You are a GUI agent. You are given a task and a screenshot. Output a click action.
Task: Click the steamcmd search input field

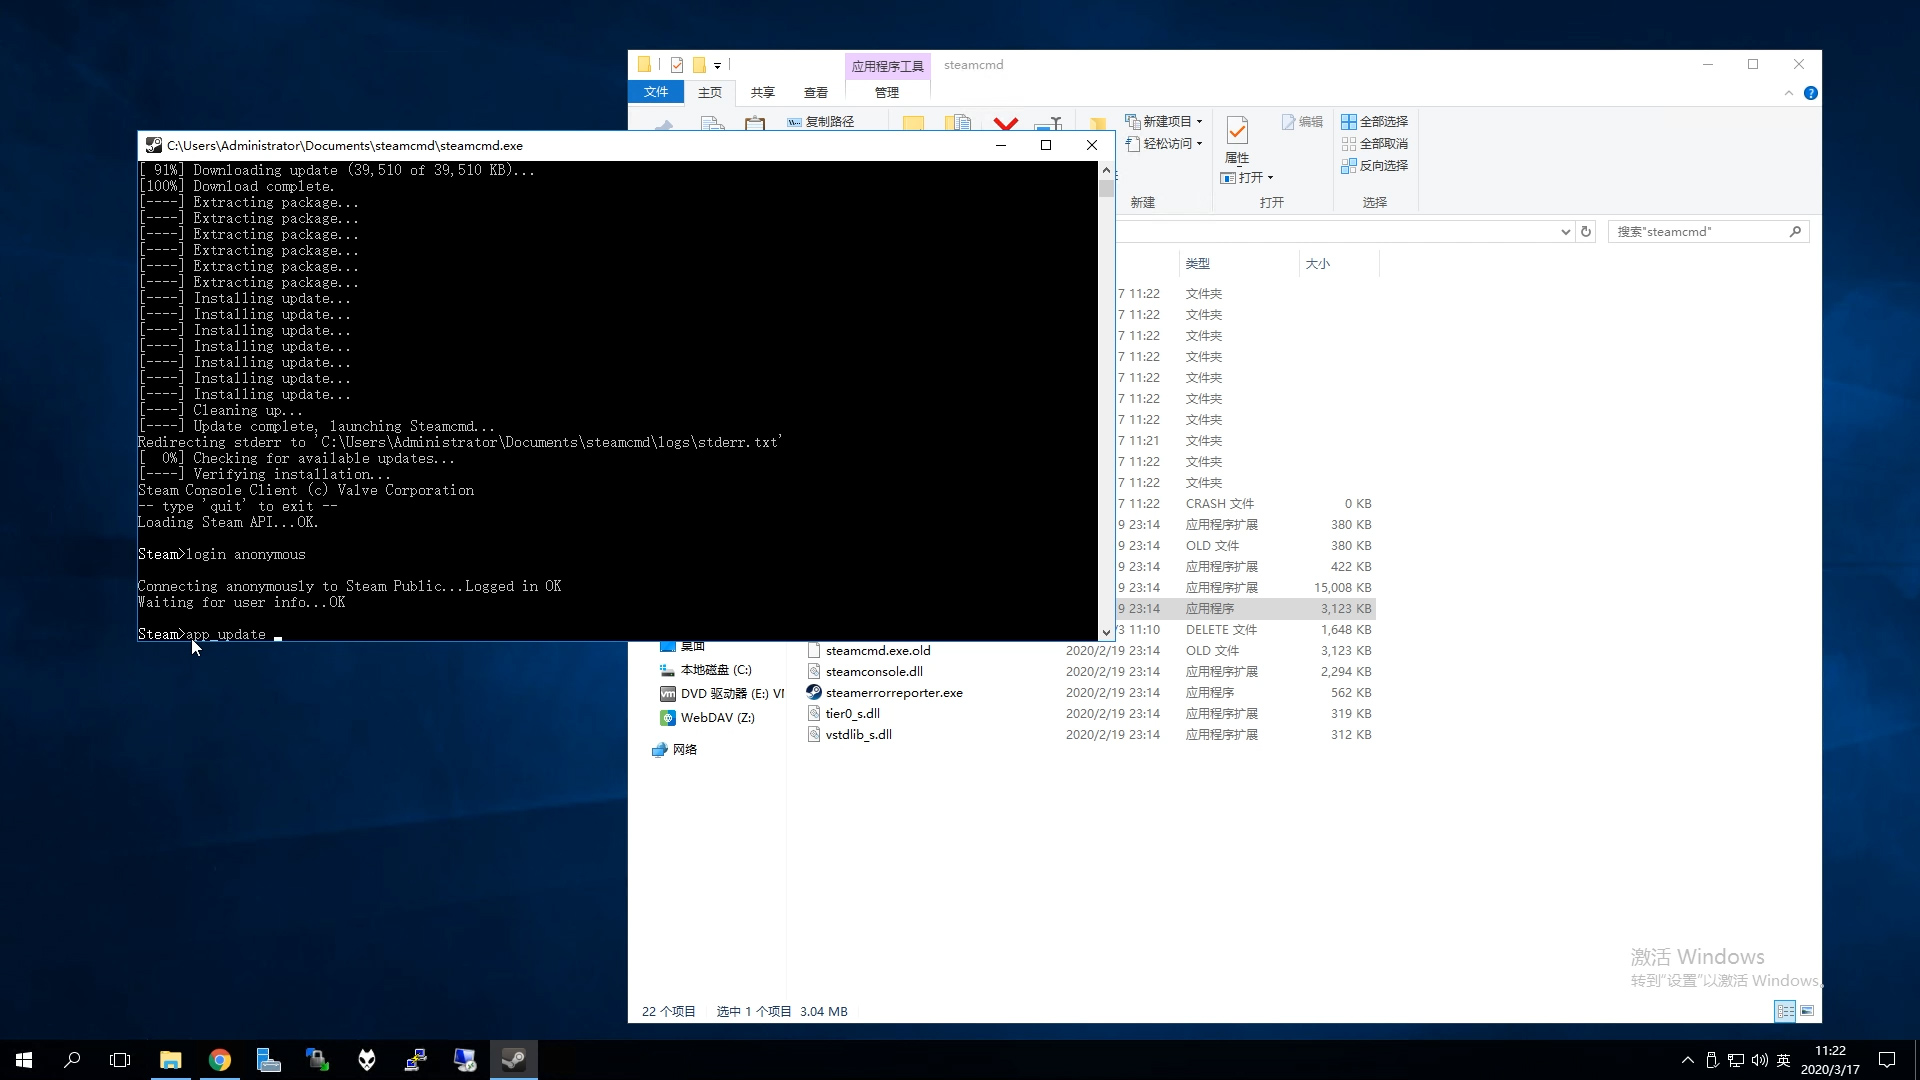pos(1698,231)
